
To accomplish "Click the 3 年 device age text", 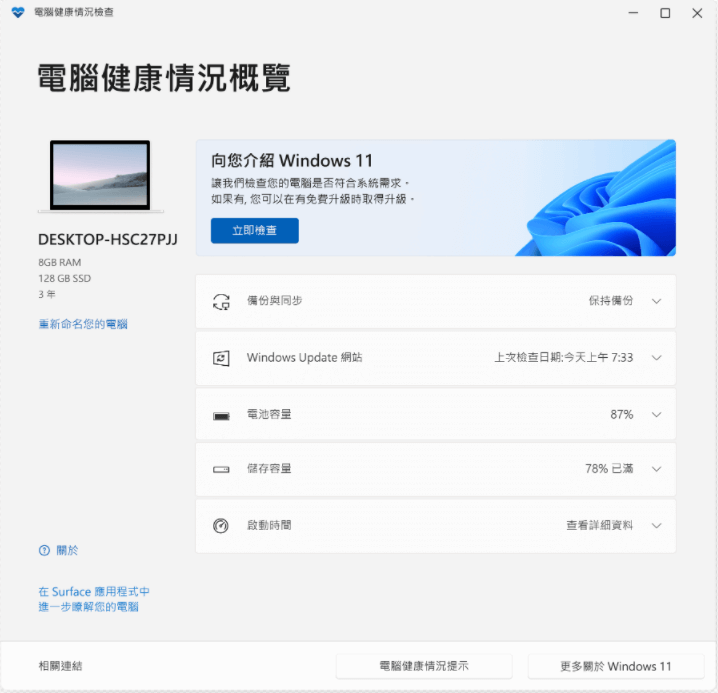I will [x=47, y=294].
